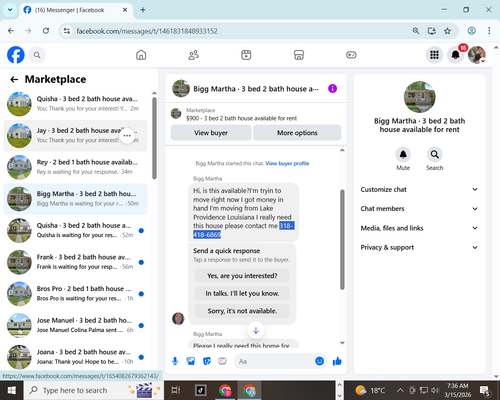Image resolution: width=500 pixels, height=400 pixels.
Task: Open Chrome three-dot menu
Action: (489, 31)
